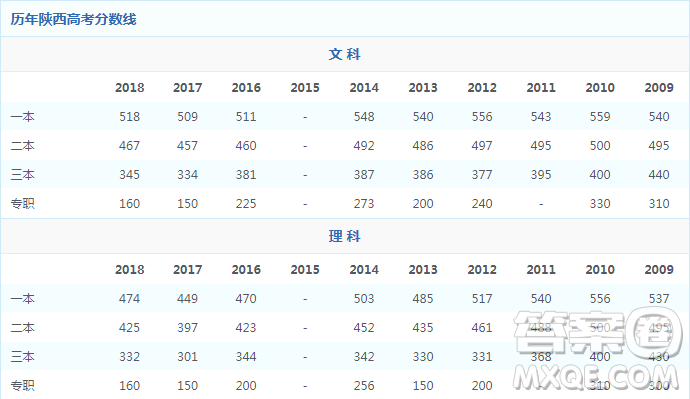Click the 511 score cell
The height and width of the screenshot is (399, 690).
[246, 117]
